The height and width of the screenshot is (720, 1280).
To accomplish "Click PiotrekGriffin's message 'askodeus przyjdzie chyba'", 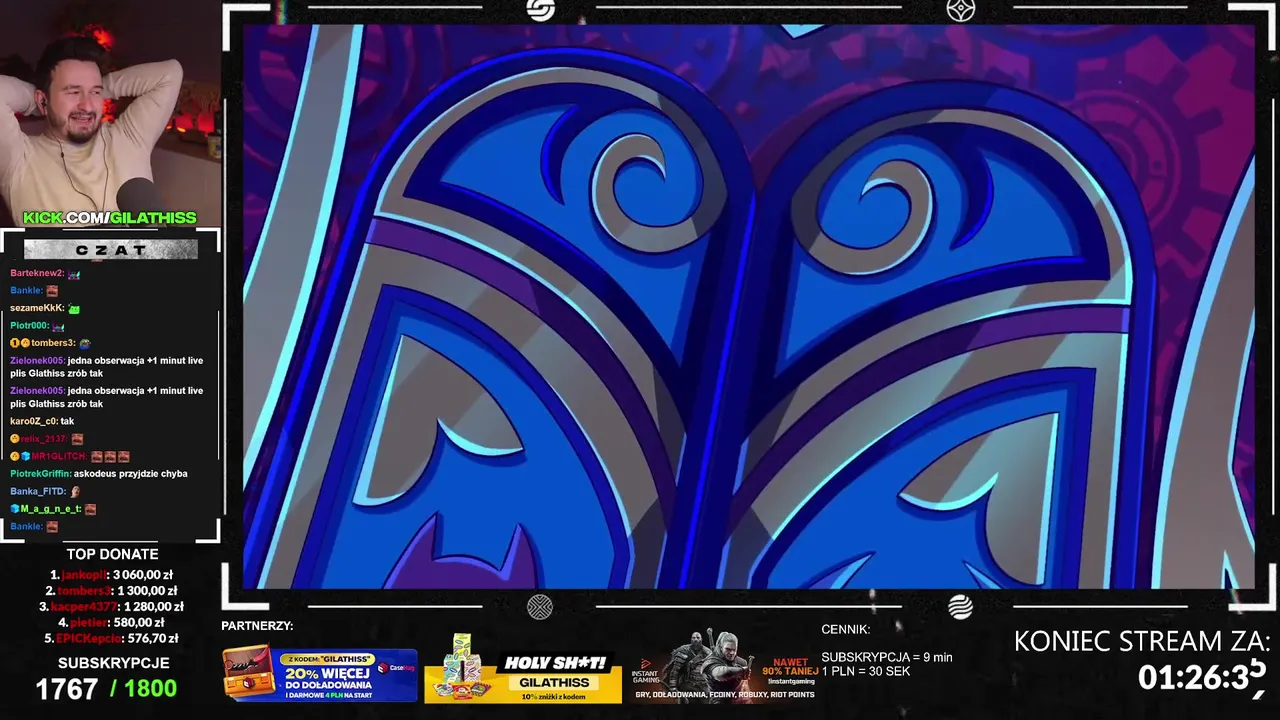I will 130,474.
